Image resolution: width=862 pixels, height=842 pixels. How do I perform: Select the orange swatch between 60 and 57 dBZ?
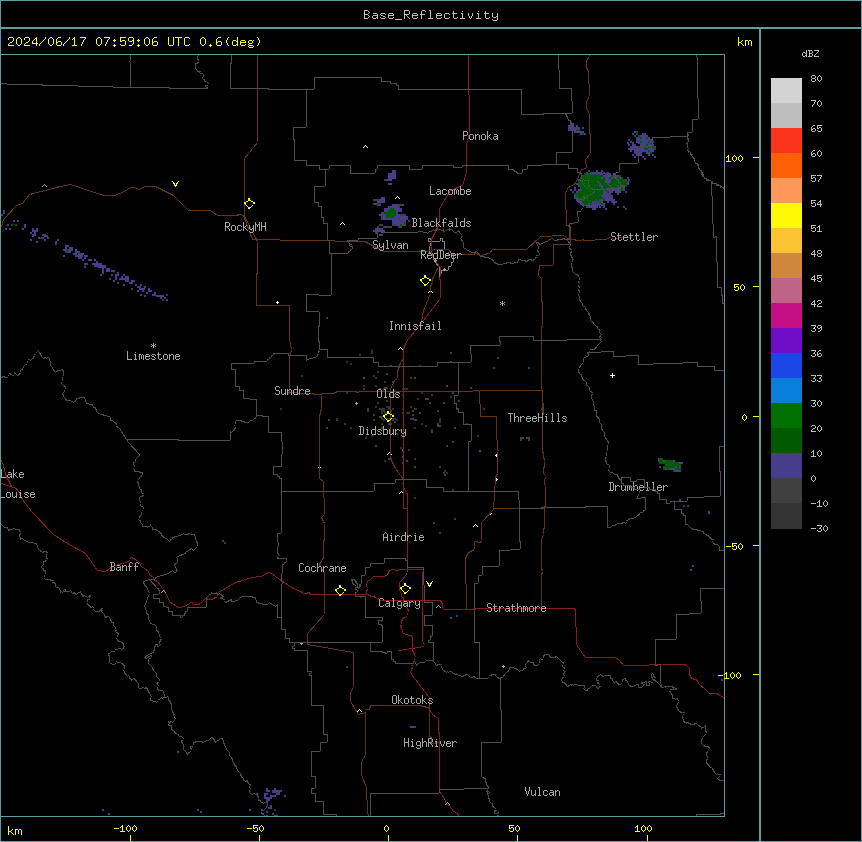786,165
